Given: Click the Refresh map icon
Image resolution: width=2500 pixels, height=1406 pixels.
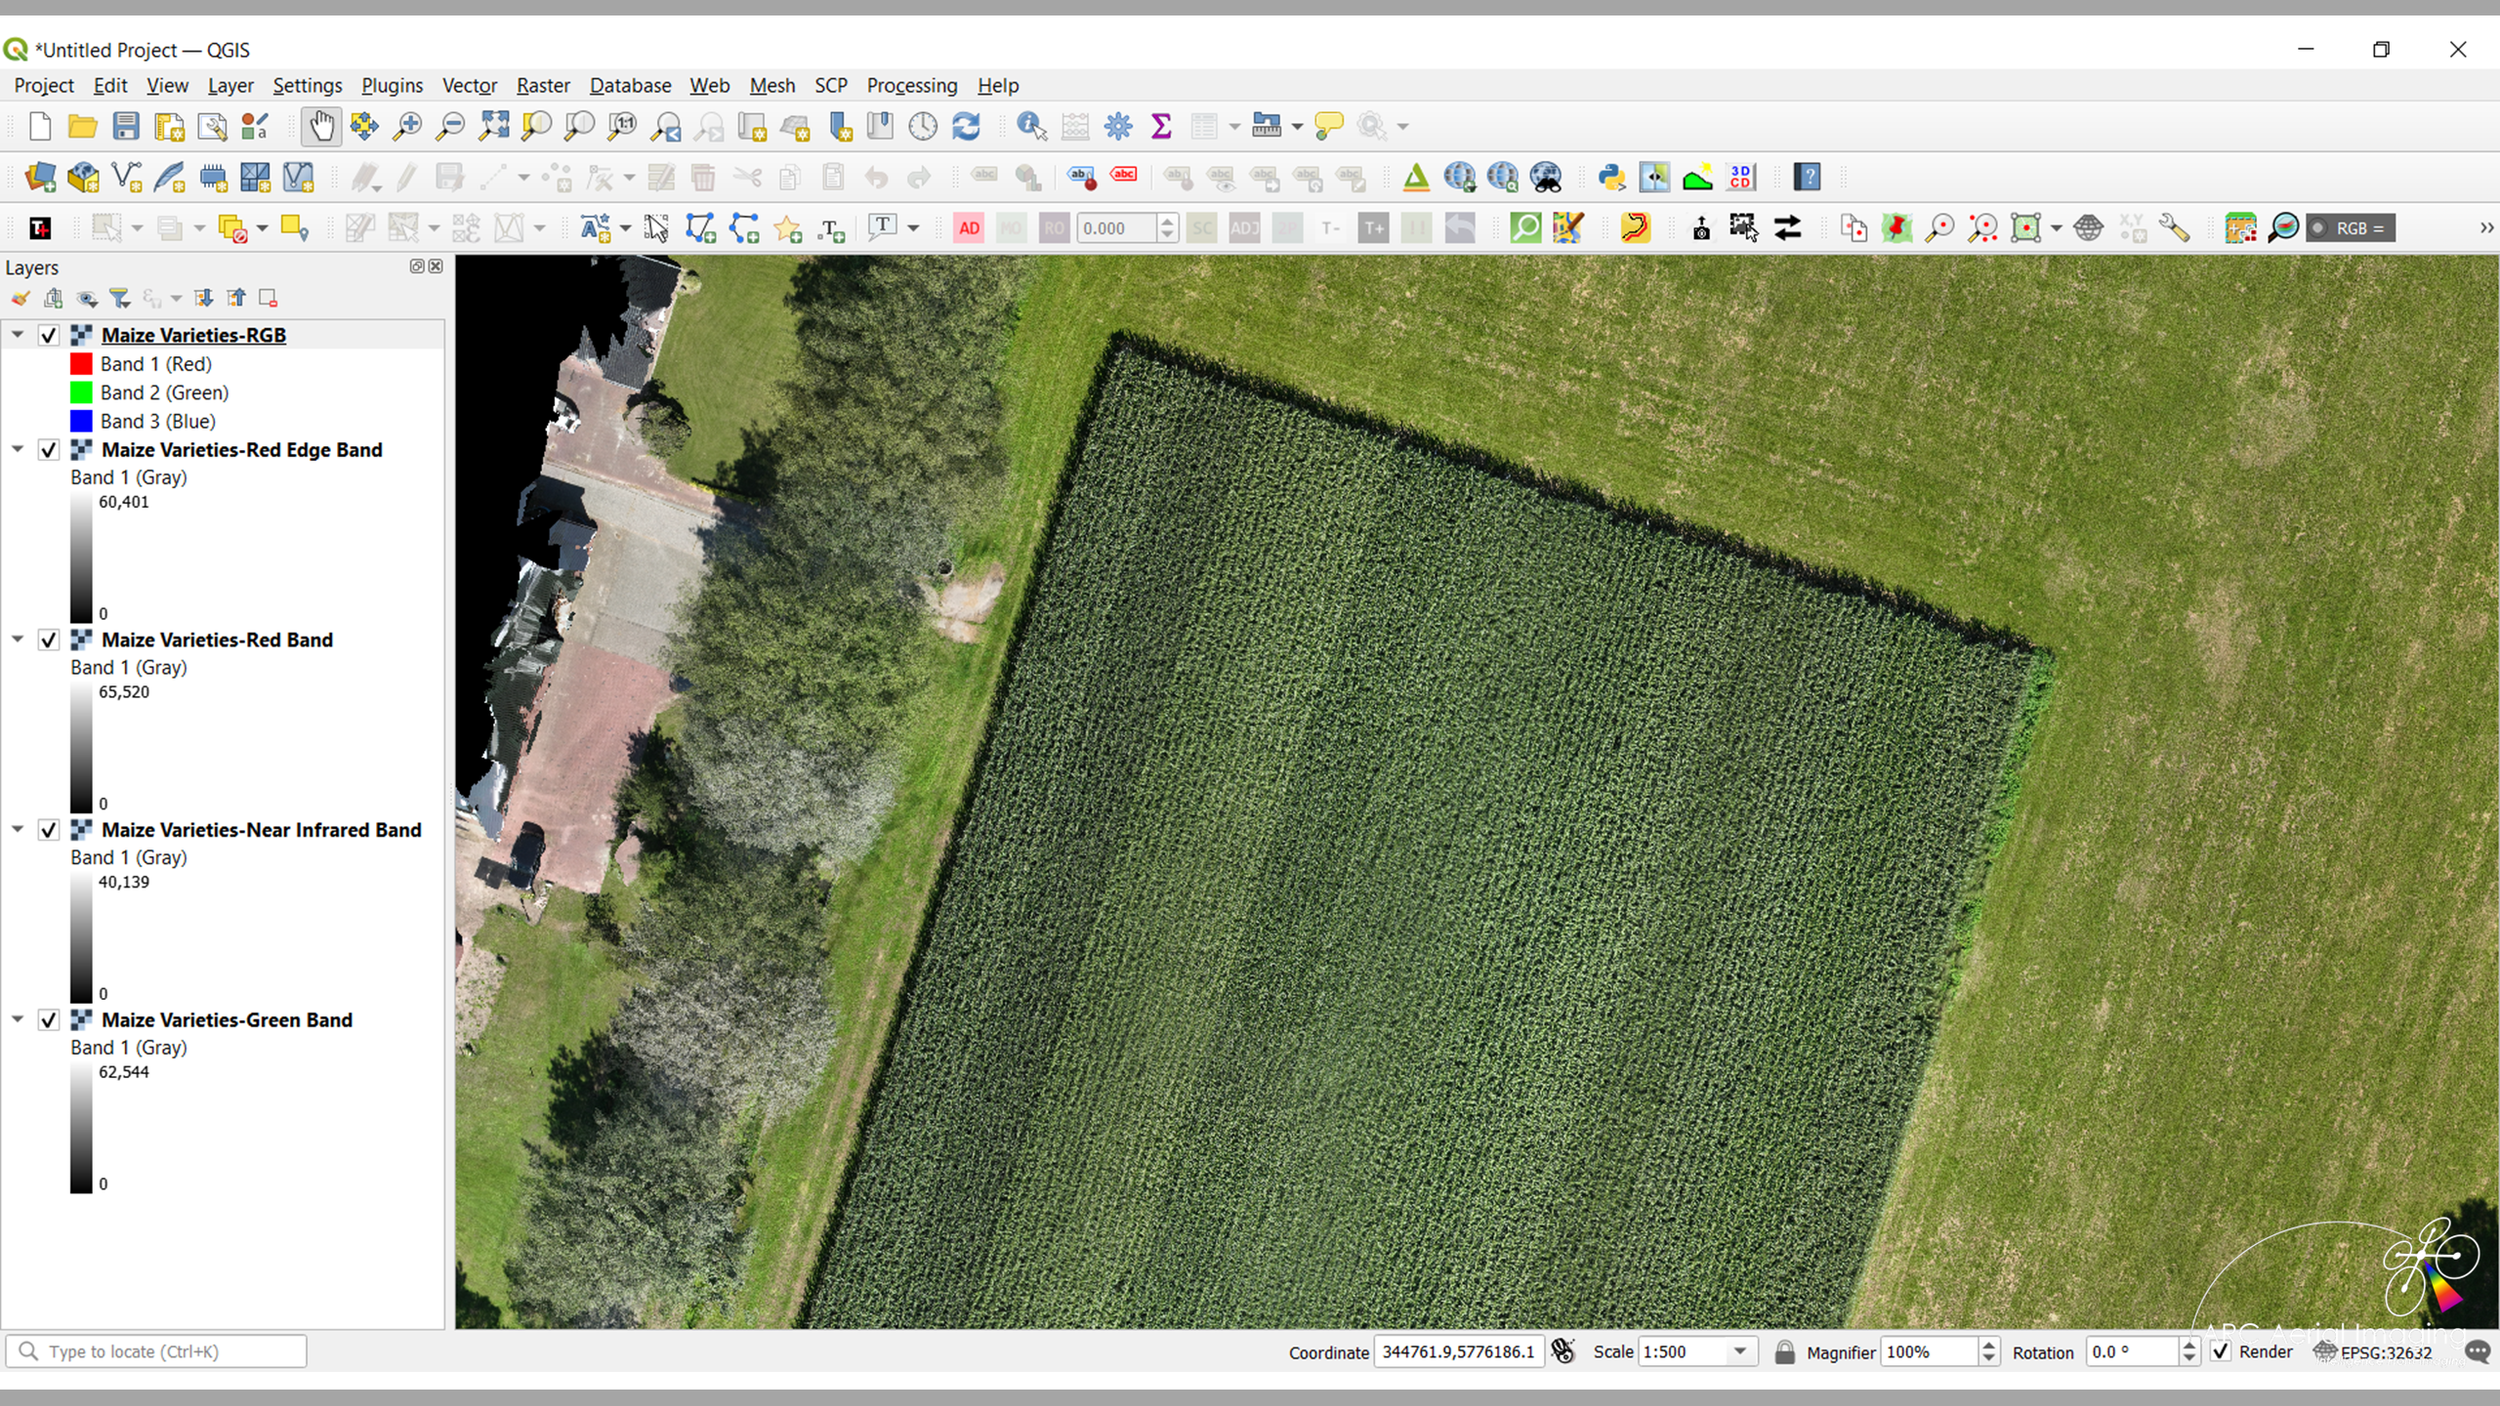Looking at the screenshot, I should [966, 126].
